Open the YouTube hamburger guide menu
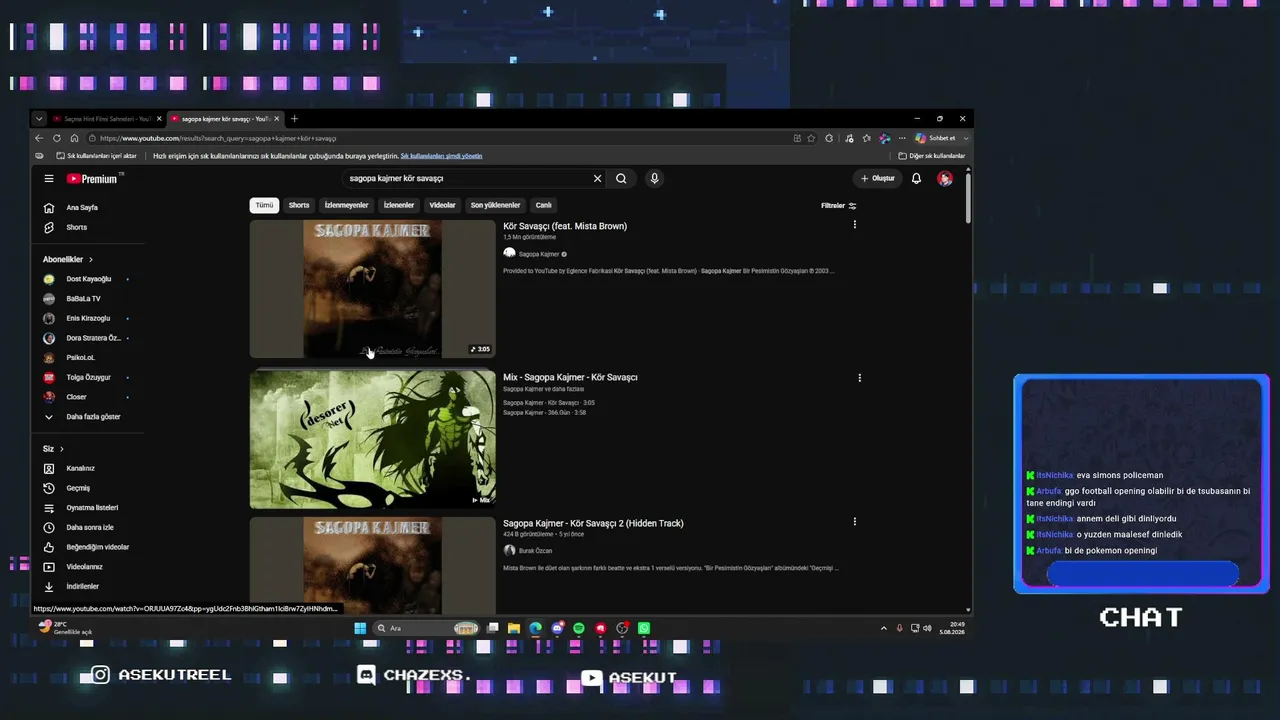 point(48,179)
